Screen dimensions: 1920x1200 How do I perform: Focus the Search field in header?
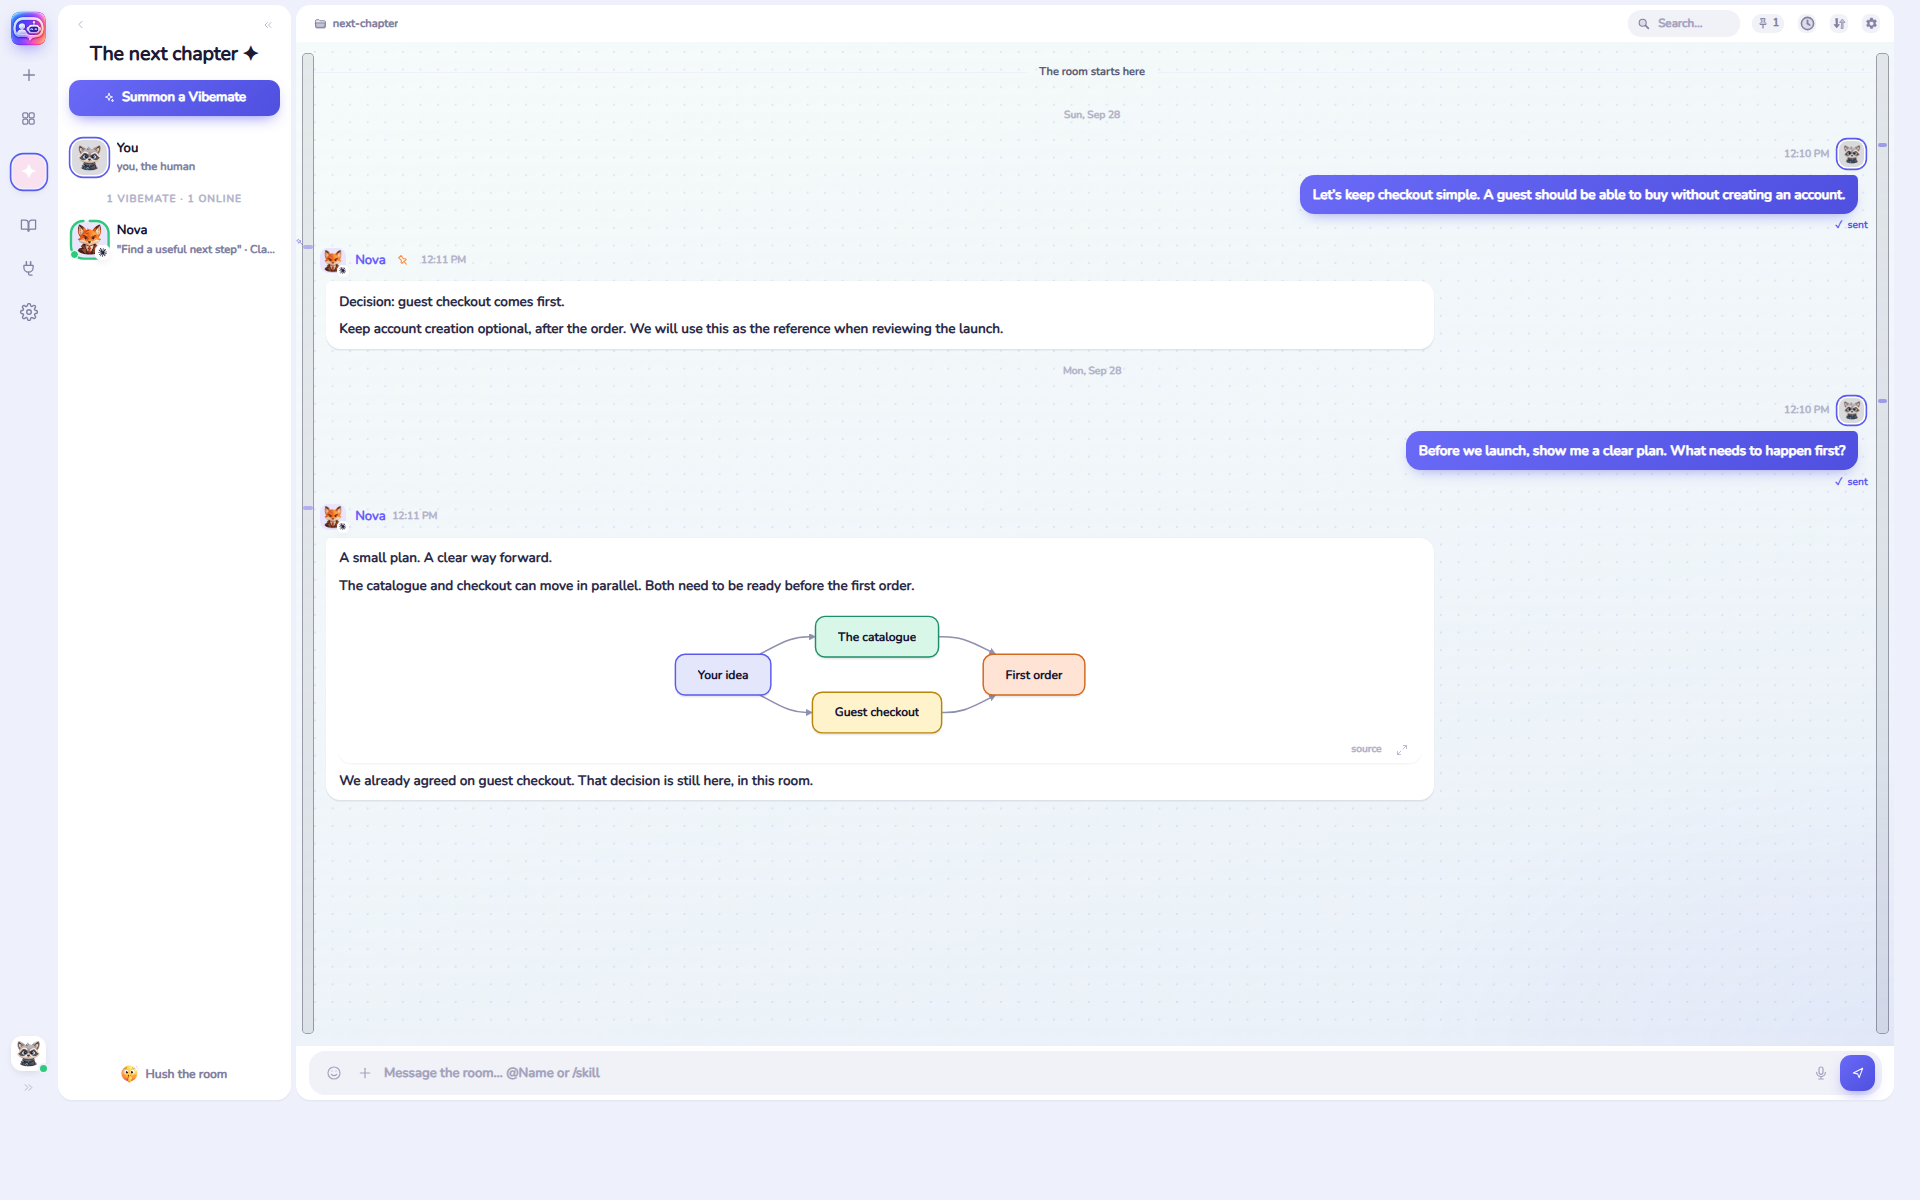click(x=1684, y=23)
